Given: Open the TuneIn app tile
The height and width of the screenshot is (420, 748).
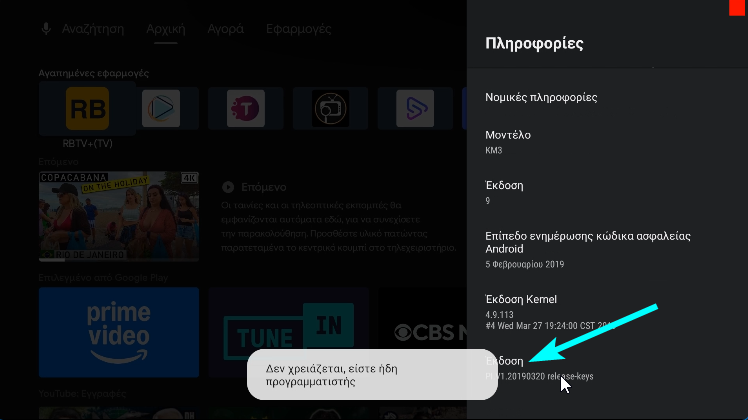Looking at the screenshot, I should [288, 330].
